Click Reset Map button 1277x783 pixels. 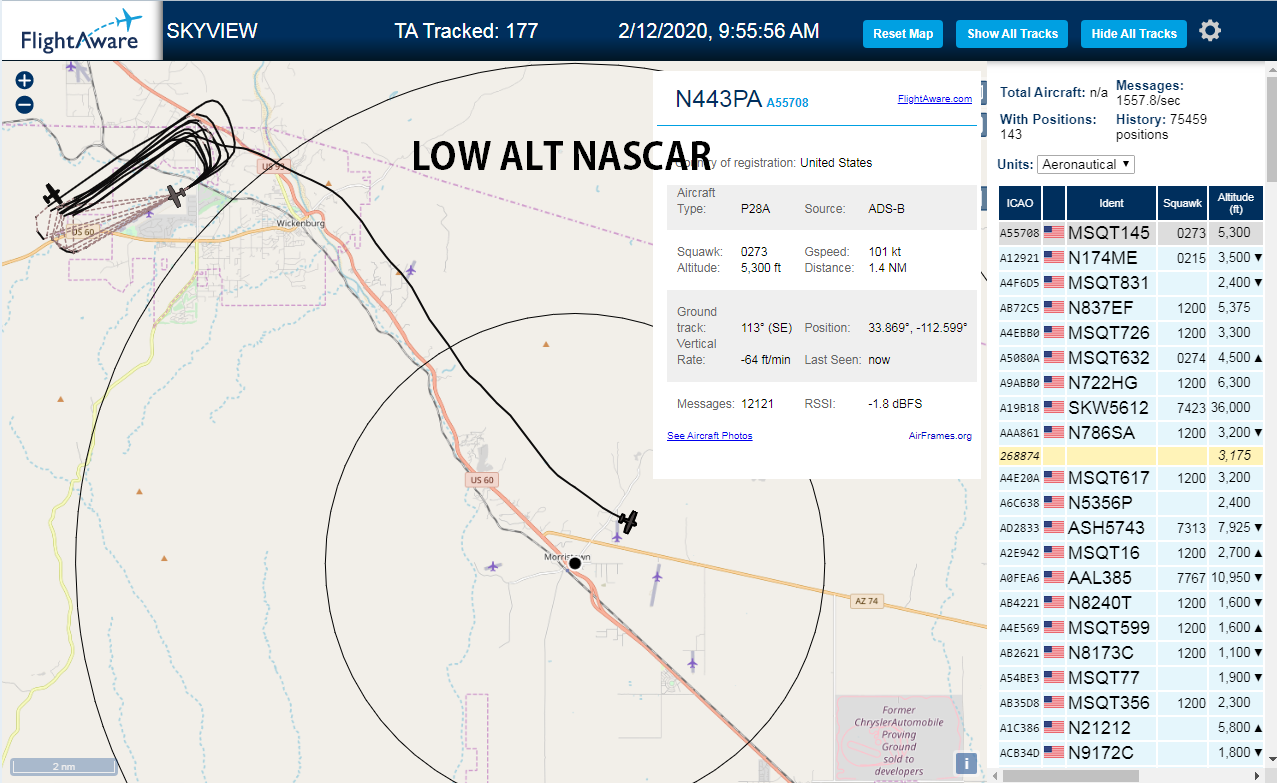(x=903, y=33)
